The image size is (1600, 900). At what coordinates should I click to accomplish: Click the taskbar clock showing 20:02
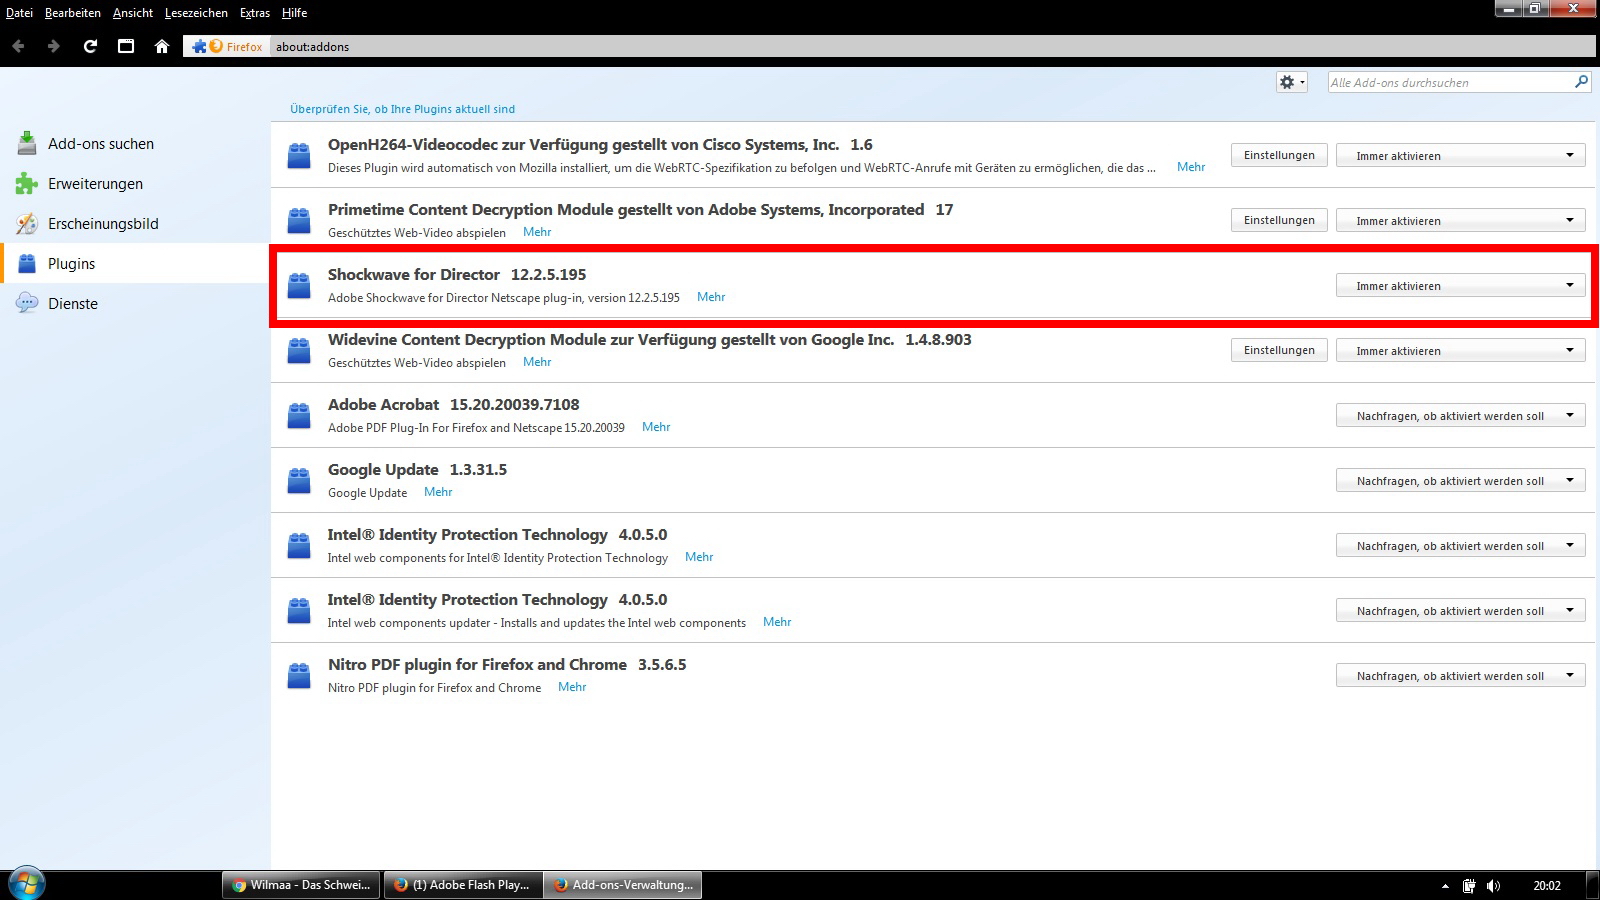(x=1547, y=885)
